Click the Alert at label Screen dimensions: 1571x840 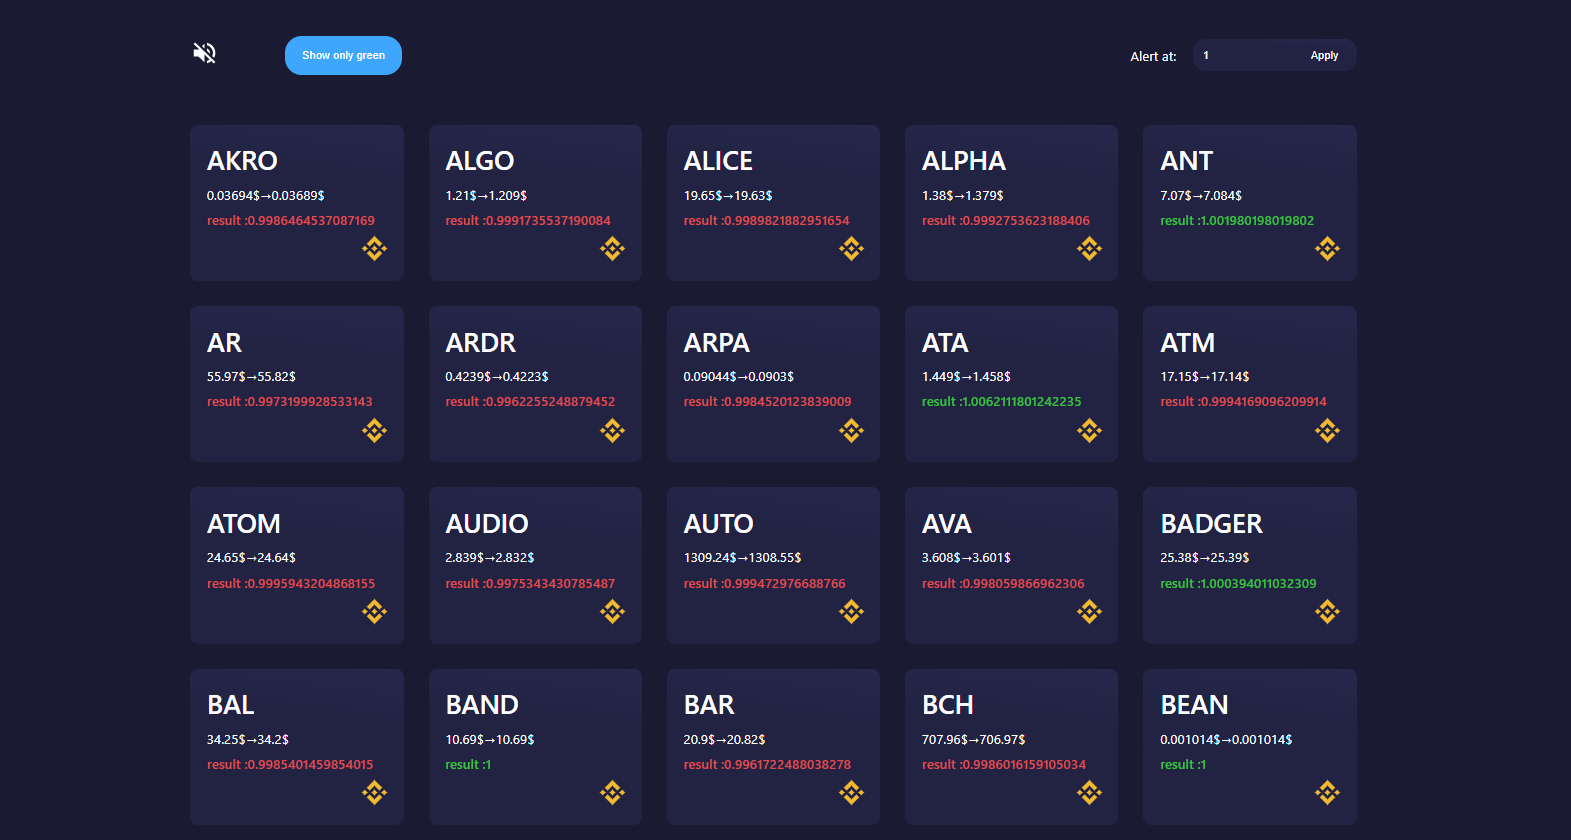[1153, 57]
